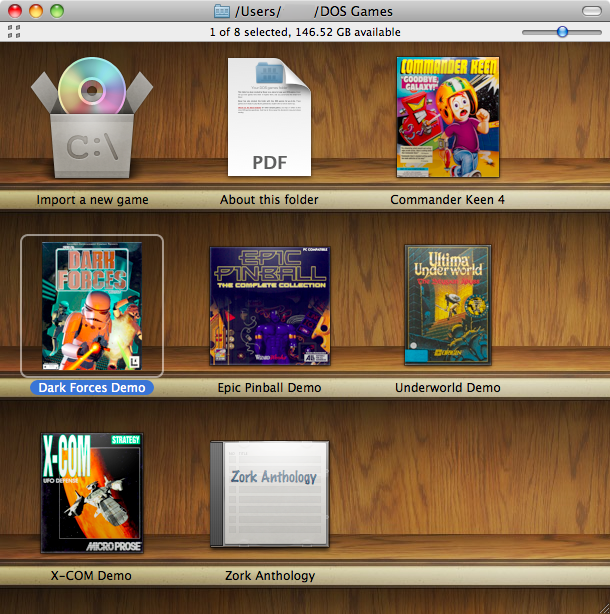Click the 'Epic Pinball Demo' text label

(x=269, y=387)
